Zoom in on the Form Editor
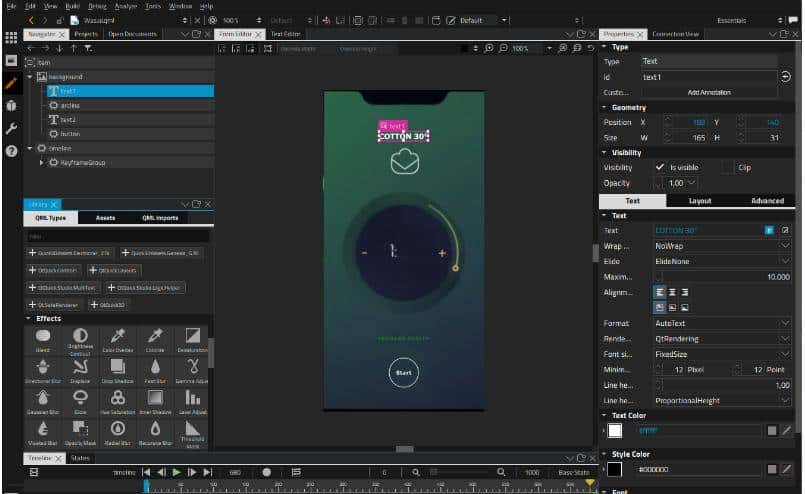This screenshot has height=494, width=805. (x=489, y=48)
